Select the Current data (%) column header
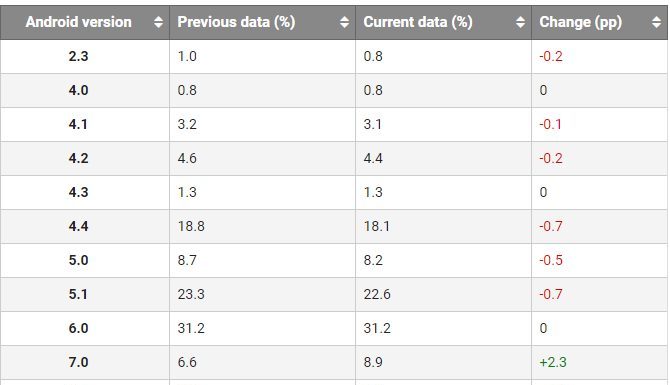Viewport: 670px width, 385px height. 418,22
